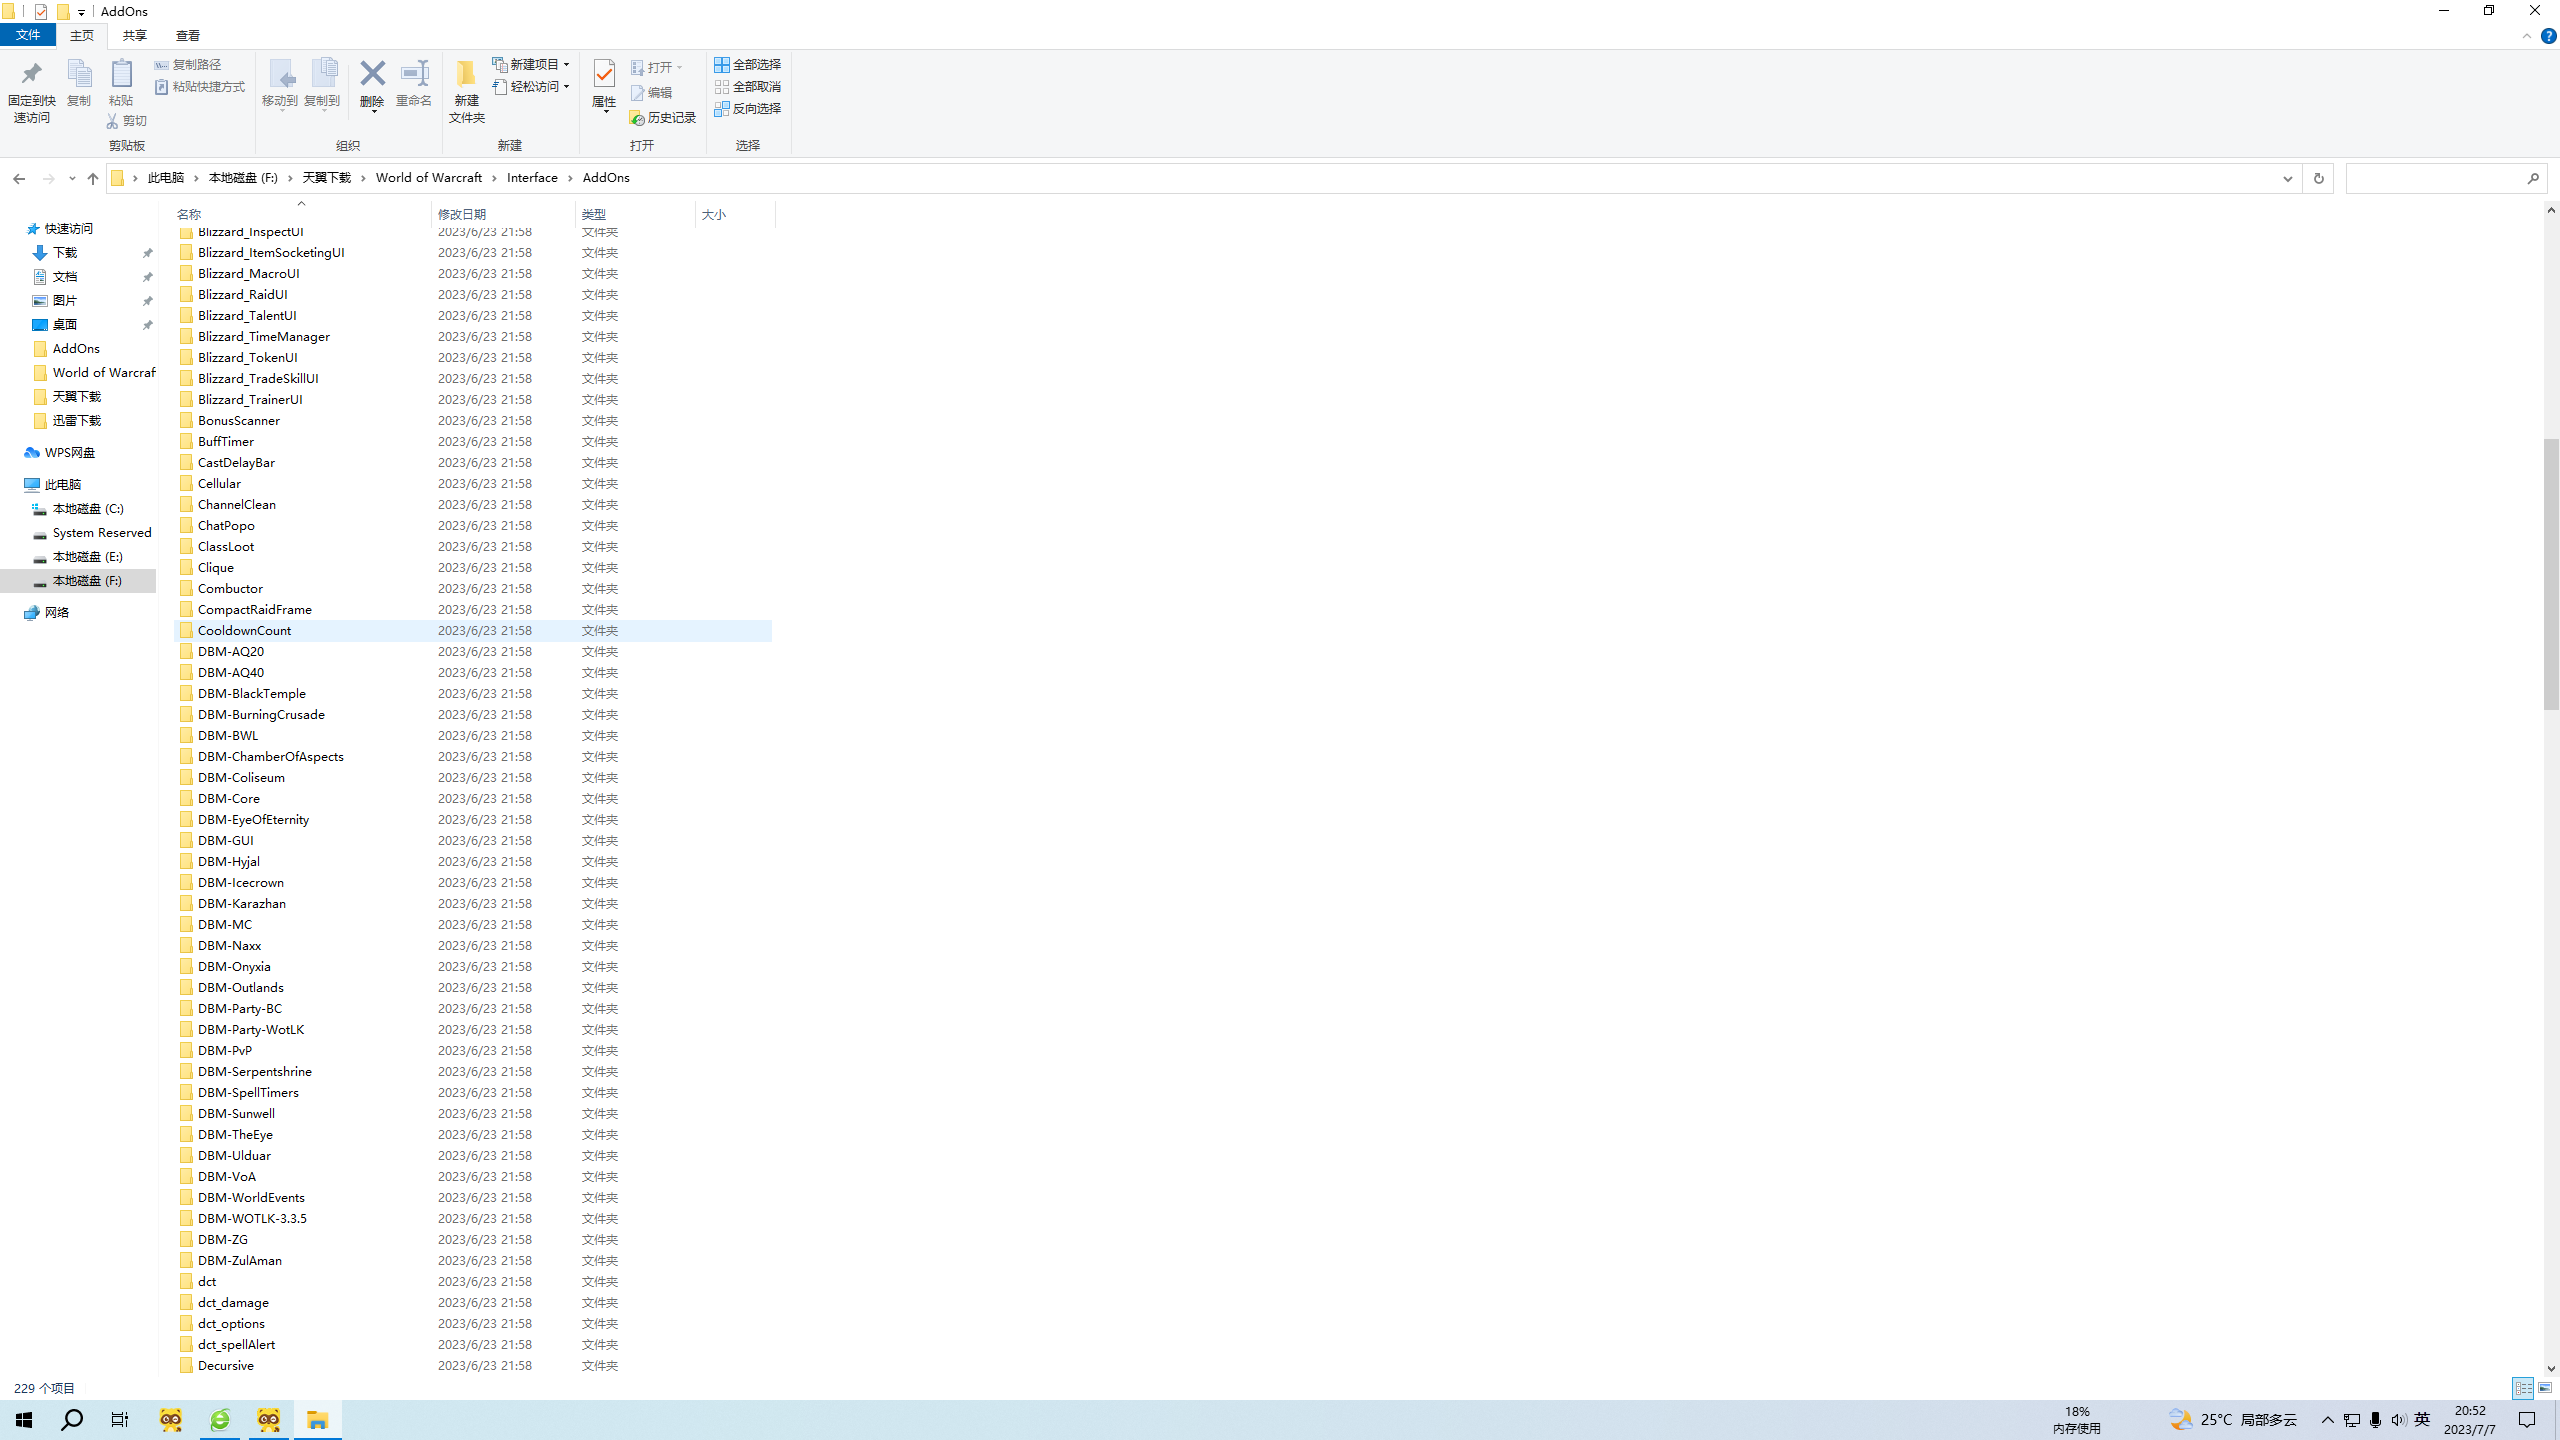The height and width of the screenshot is (1440, 2560).
Task: Expand the New Item (新建项目) dropdown
Action: [x=532, y=64]
